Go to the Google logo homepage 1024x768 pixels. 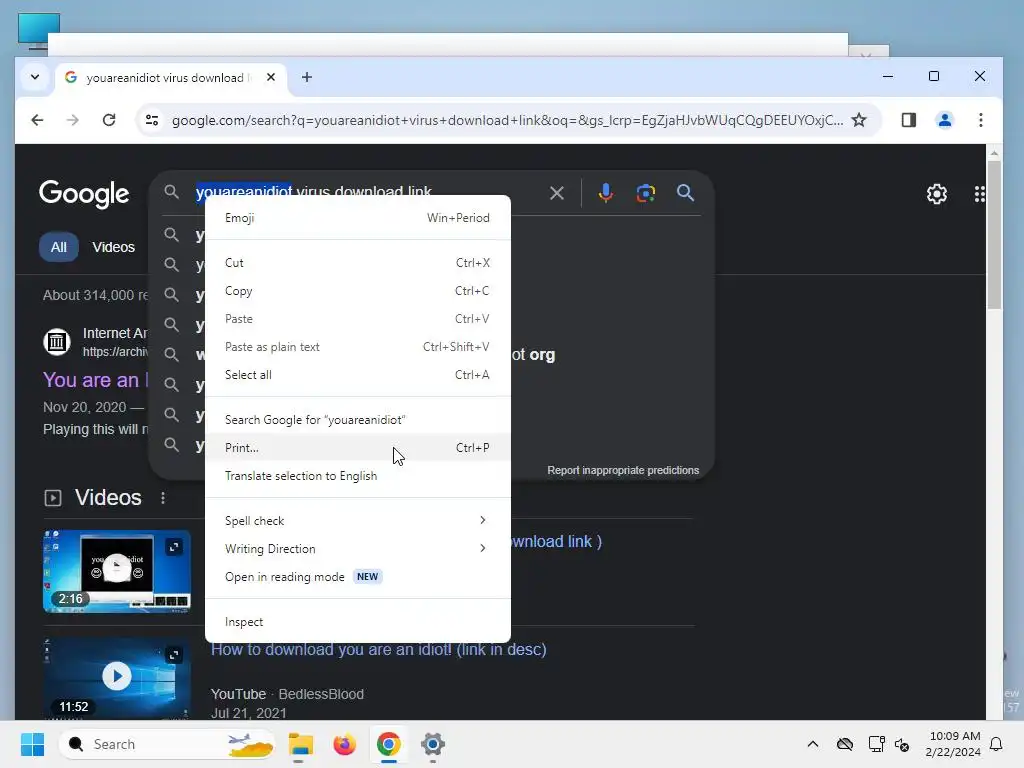click(84, 194)
